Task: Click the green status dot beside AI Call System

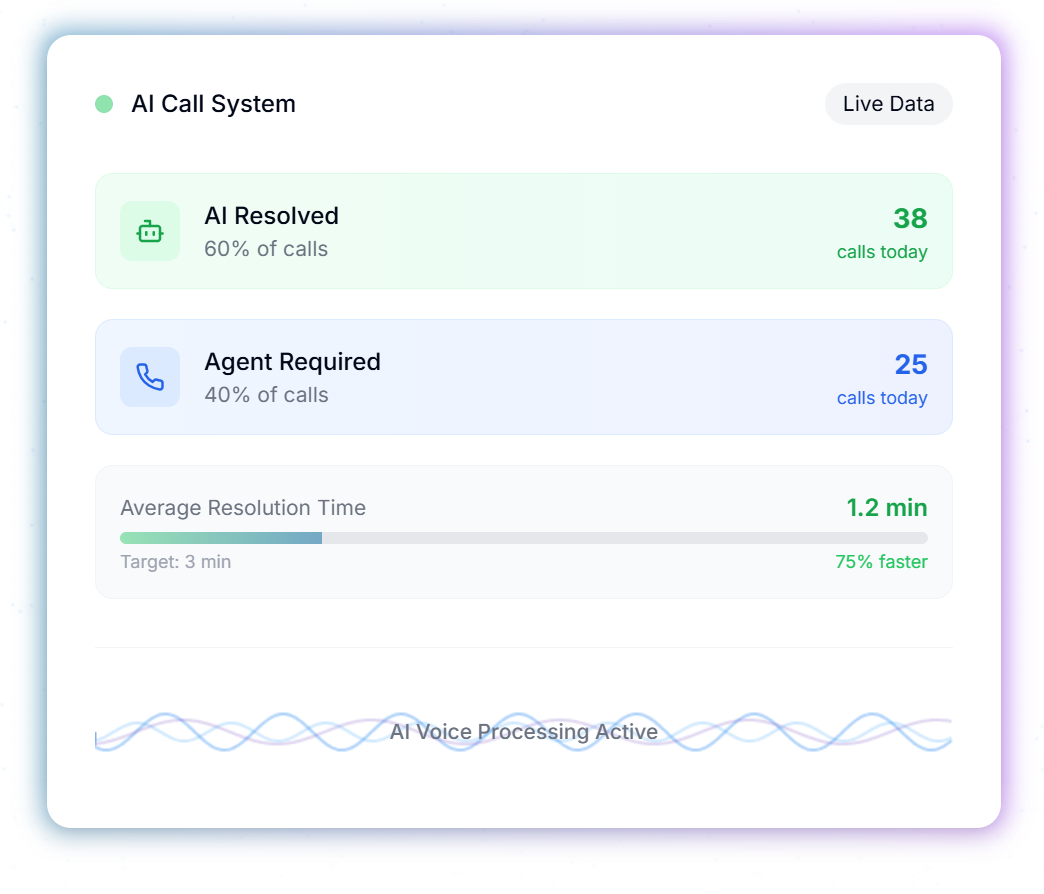Action: (x=104, y=104)
